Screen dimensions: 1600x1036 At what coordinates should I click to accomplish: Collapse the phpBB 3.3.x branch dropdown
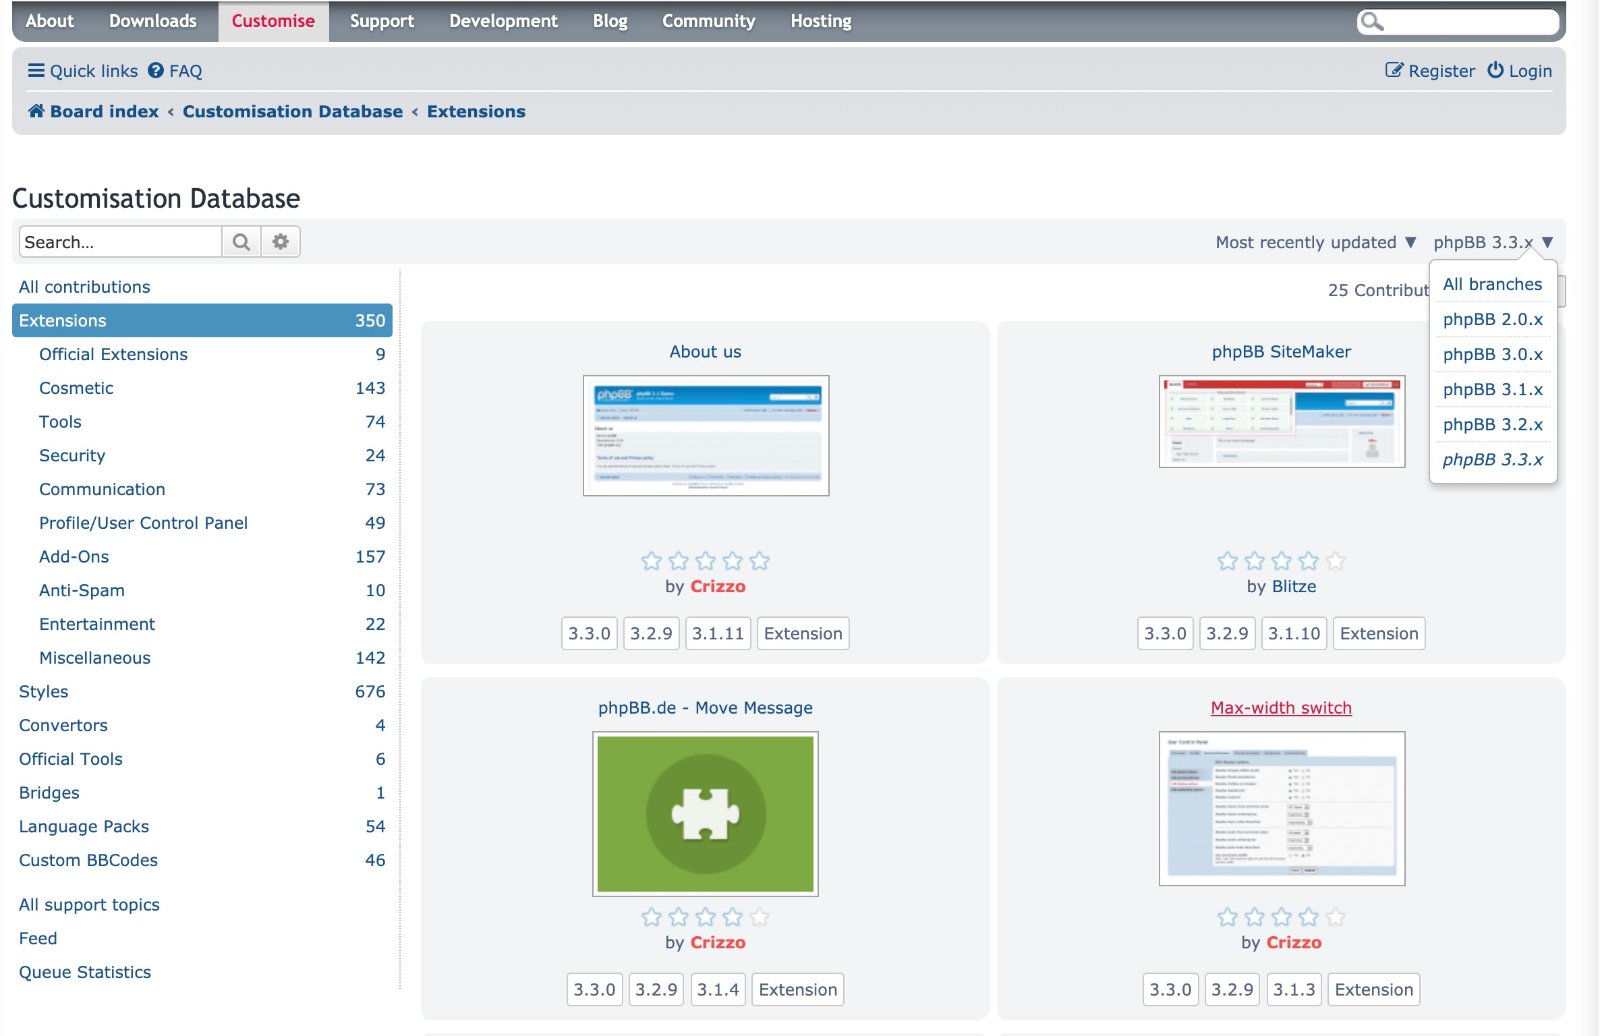1492,242
